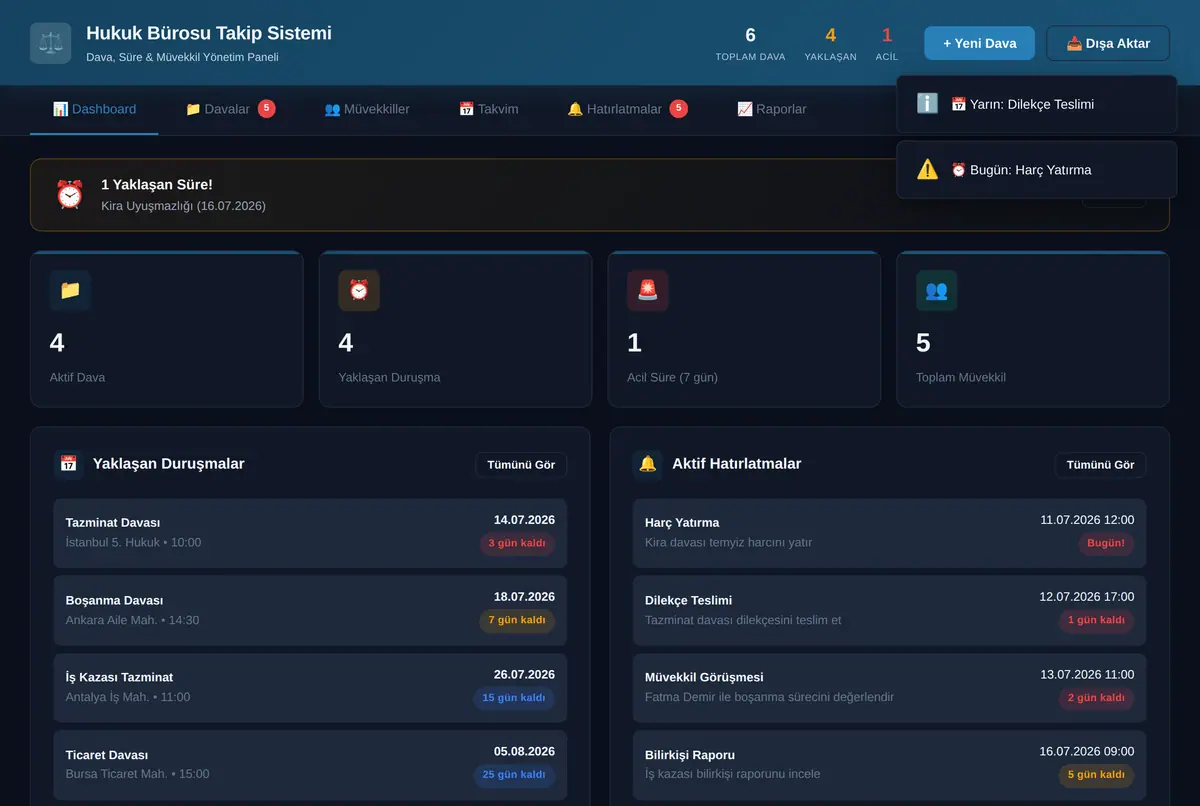Create a new case with Yeni Dava
Image resolution: width=1200 pixels, height=806 pixels.
tap(980, 43)
